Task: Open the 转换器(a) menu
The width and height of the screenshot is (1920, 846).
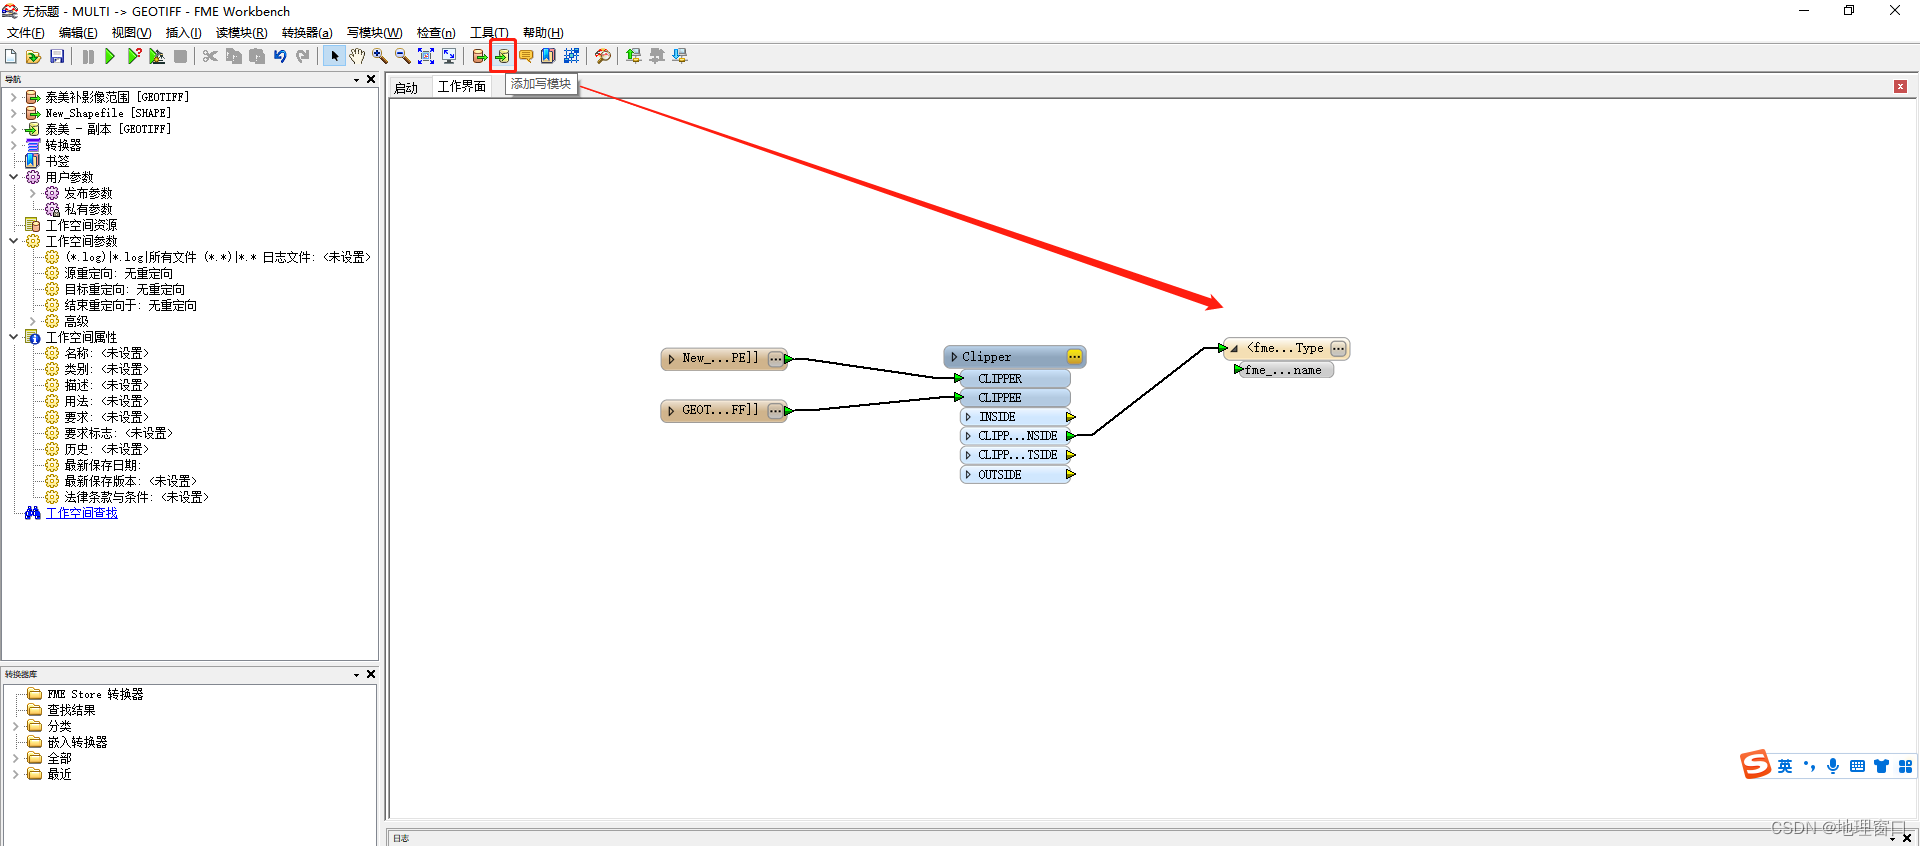Action: [307, 33]
